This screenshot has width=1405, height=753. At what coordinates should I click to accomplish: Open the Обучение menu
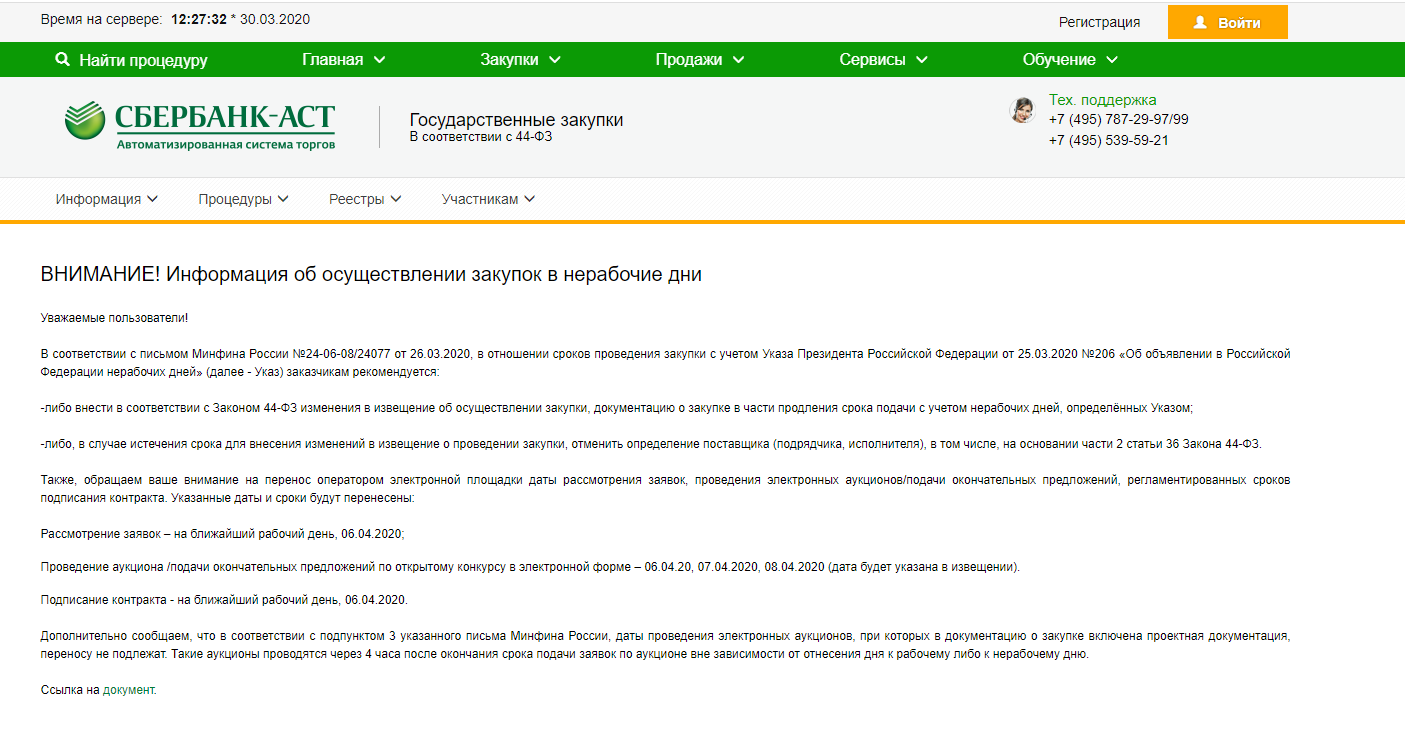(1059, 60)
